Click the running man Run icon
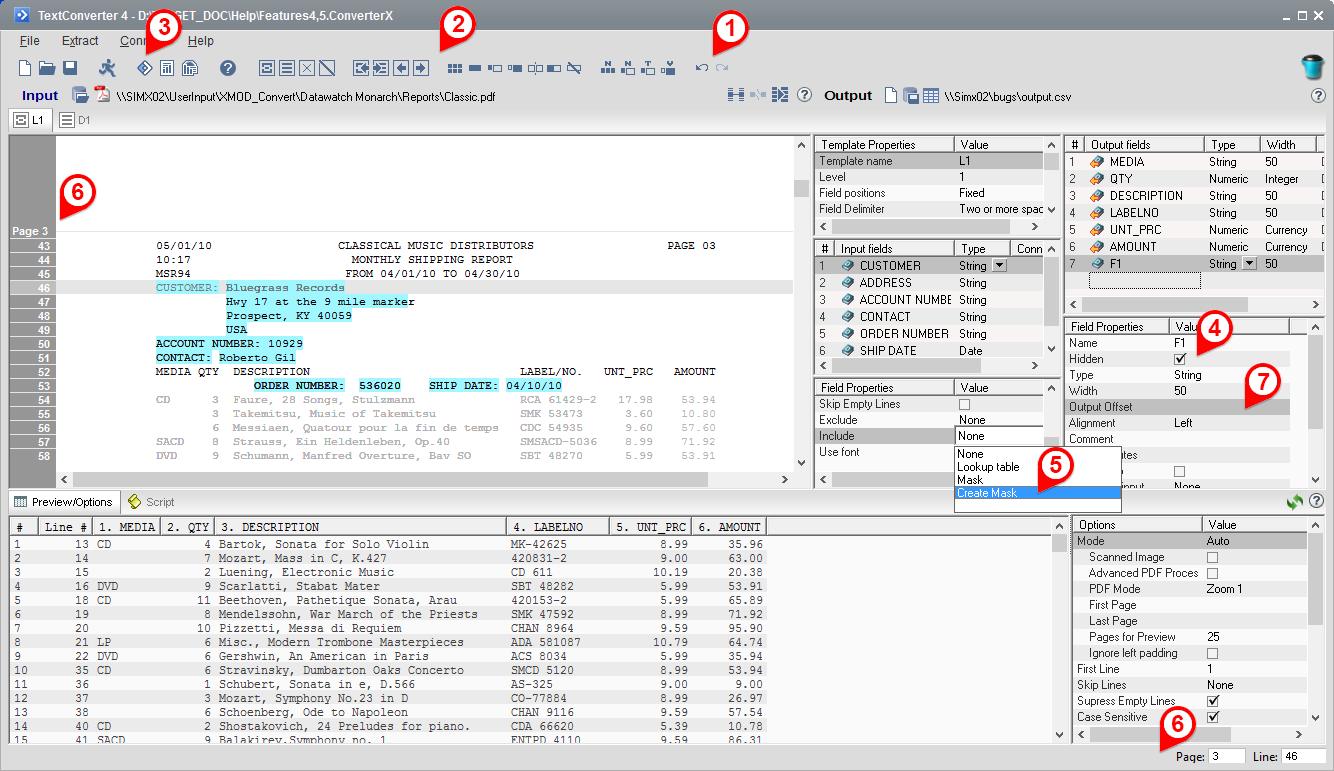Image resolution: width=1334 pixels, height=771 pixels. pyautogui.click(x=108, y=68)
